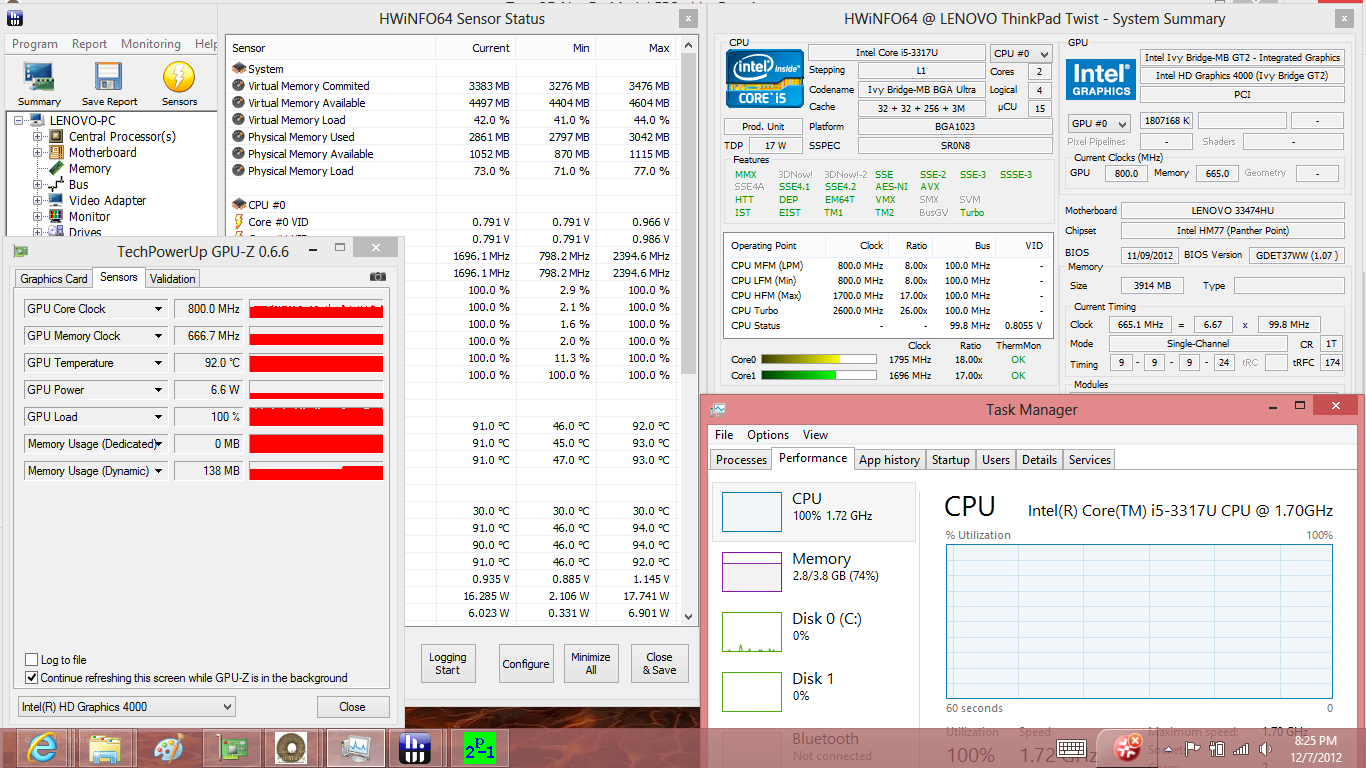Select Disk 0 (C:) in Task Manager
This screenshot has width=1366, height=768.
[813, 631]
